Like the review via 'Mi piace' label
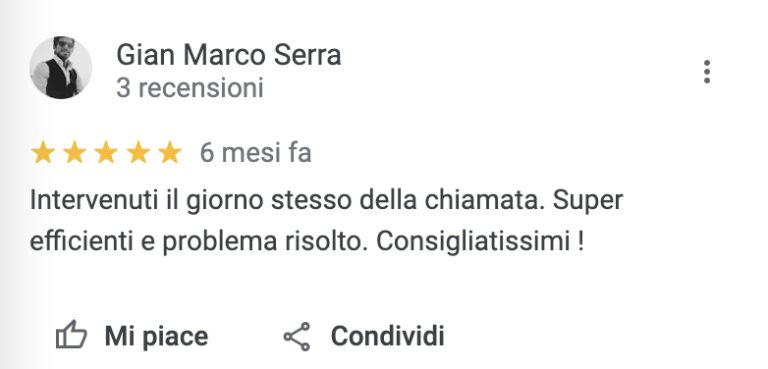This screenshot has width=768, height=369. pos(156,336)
